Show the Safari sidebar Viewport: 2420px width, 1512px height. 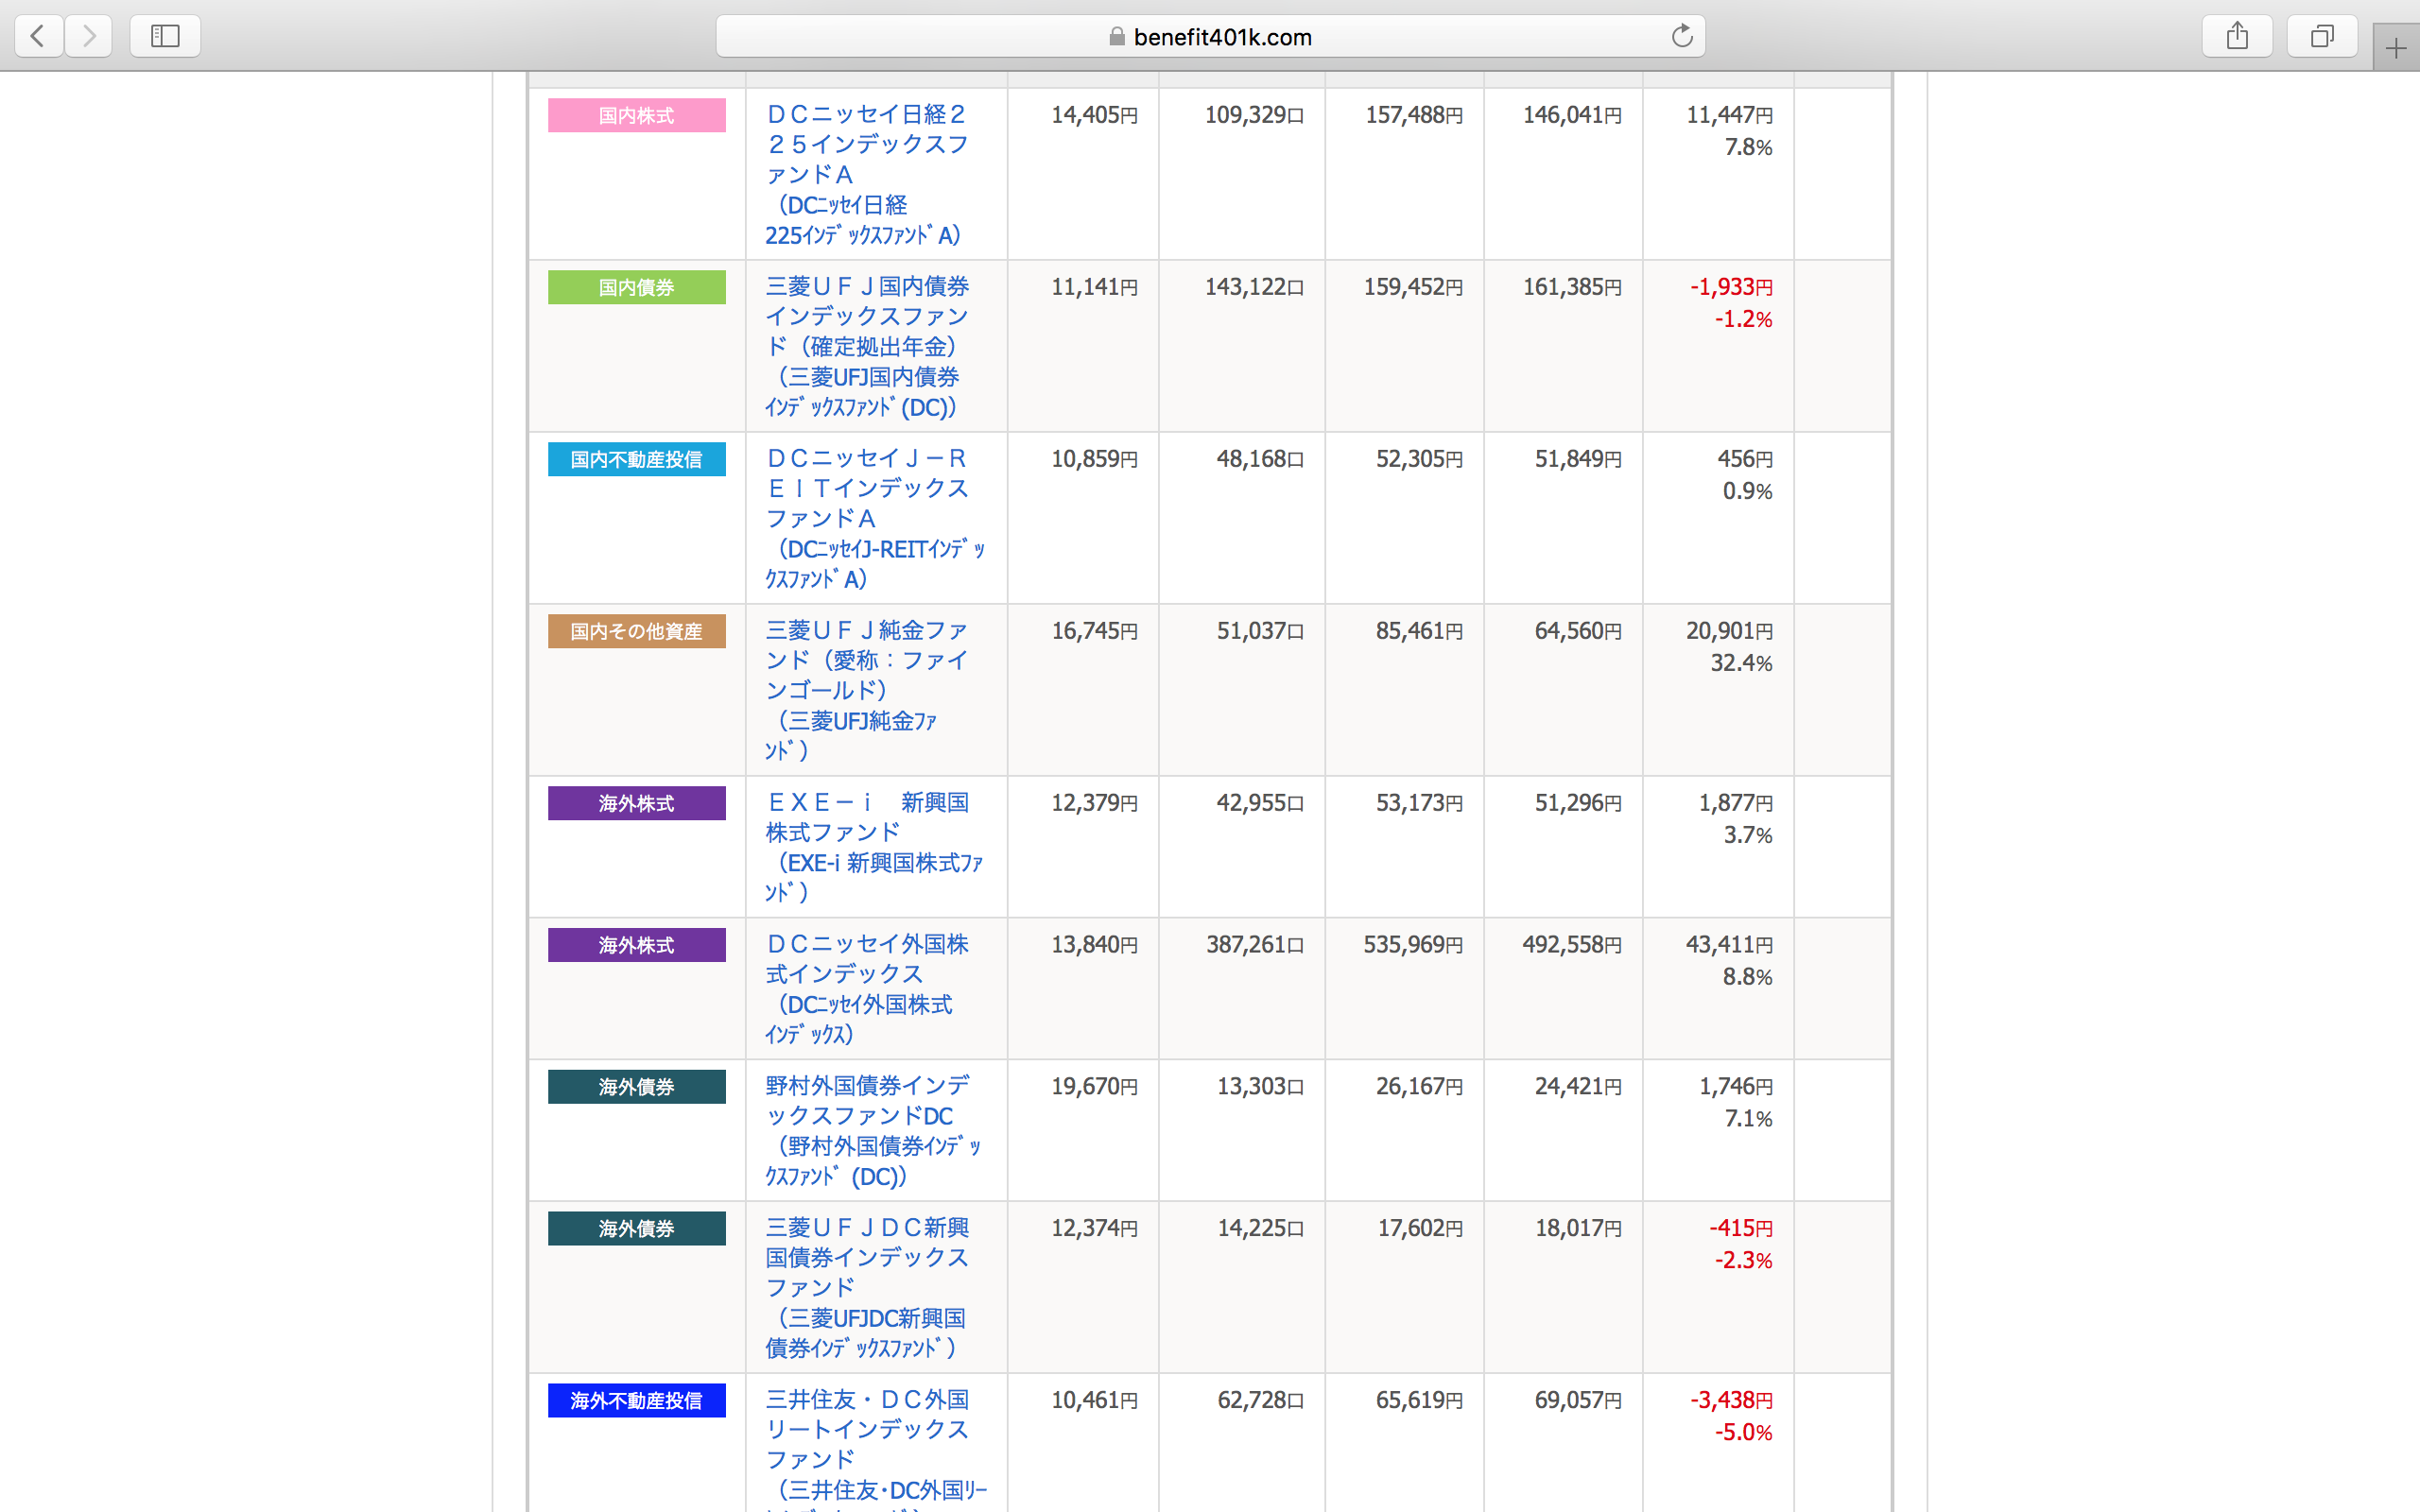pyautogui.click(x=165, y=37)
